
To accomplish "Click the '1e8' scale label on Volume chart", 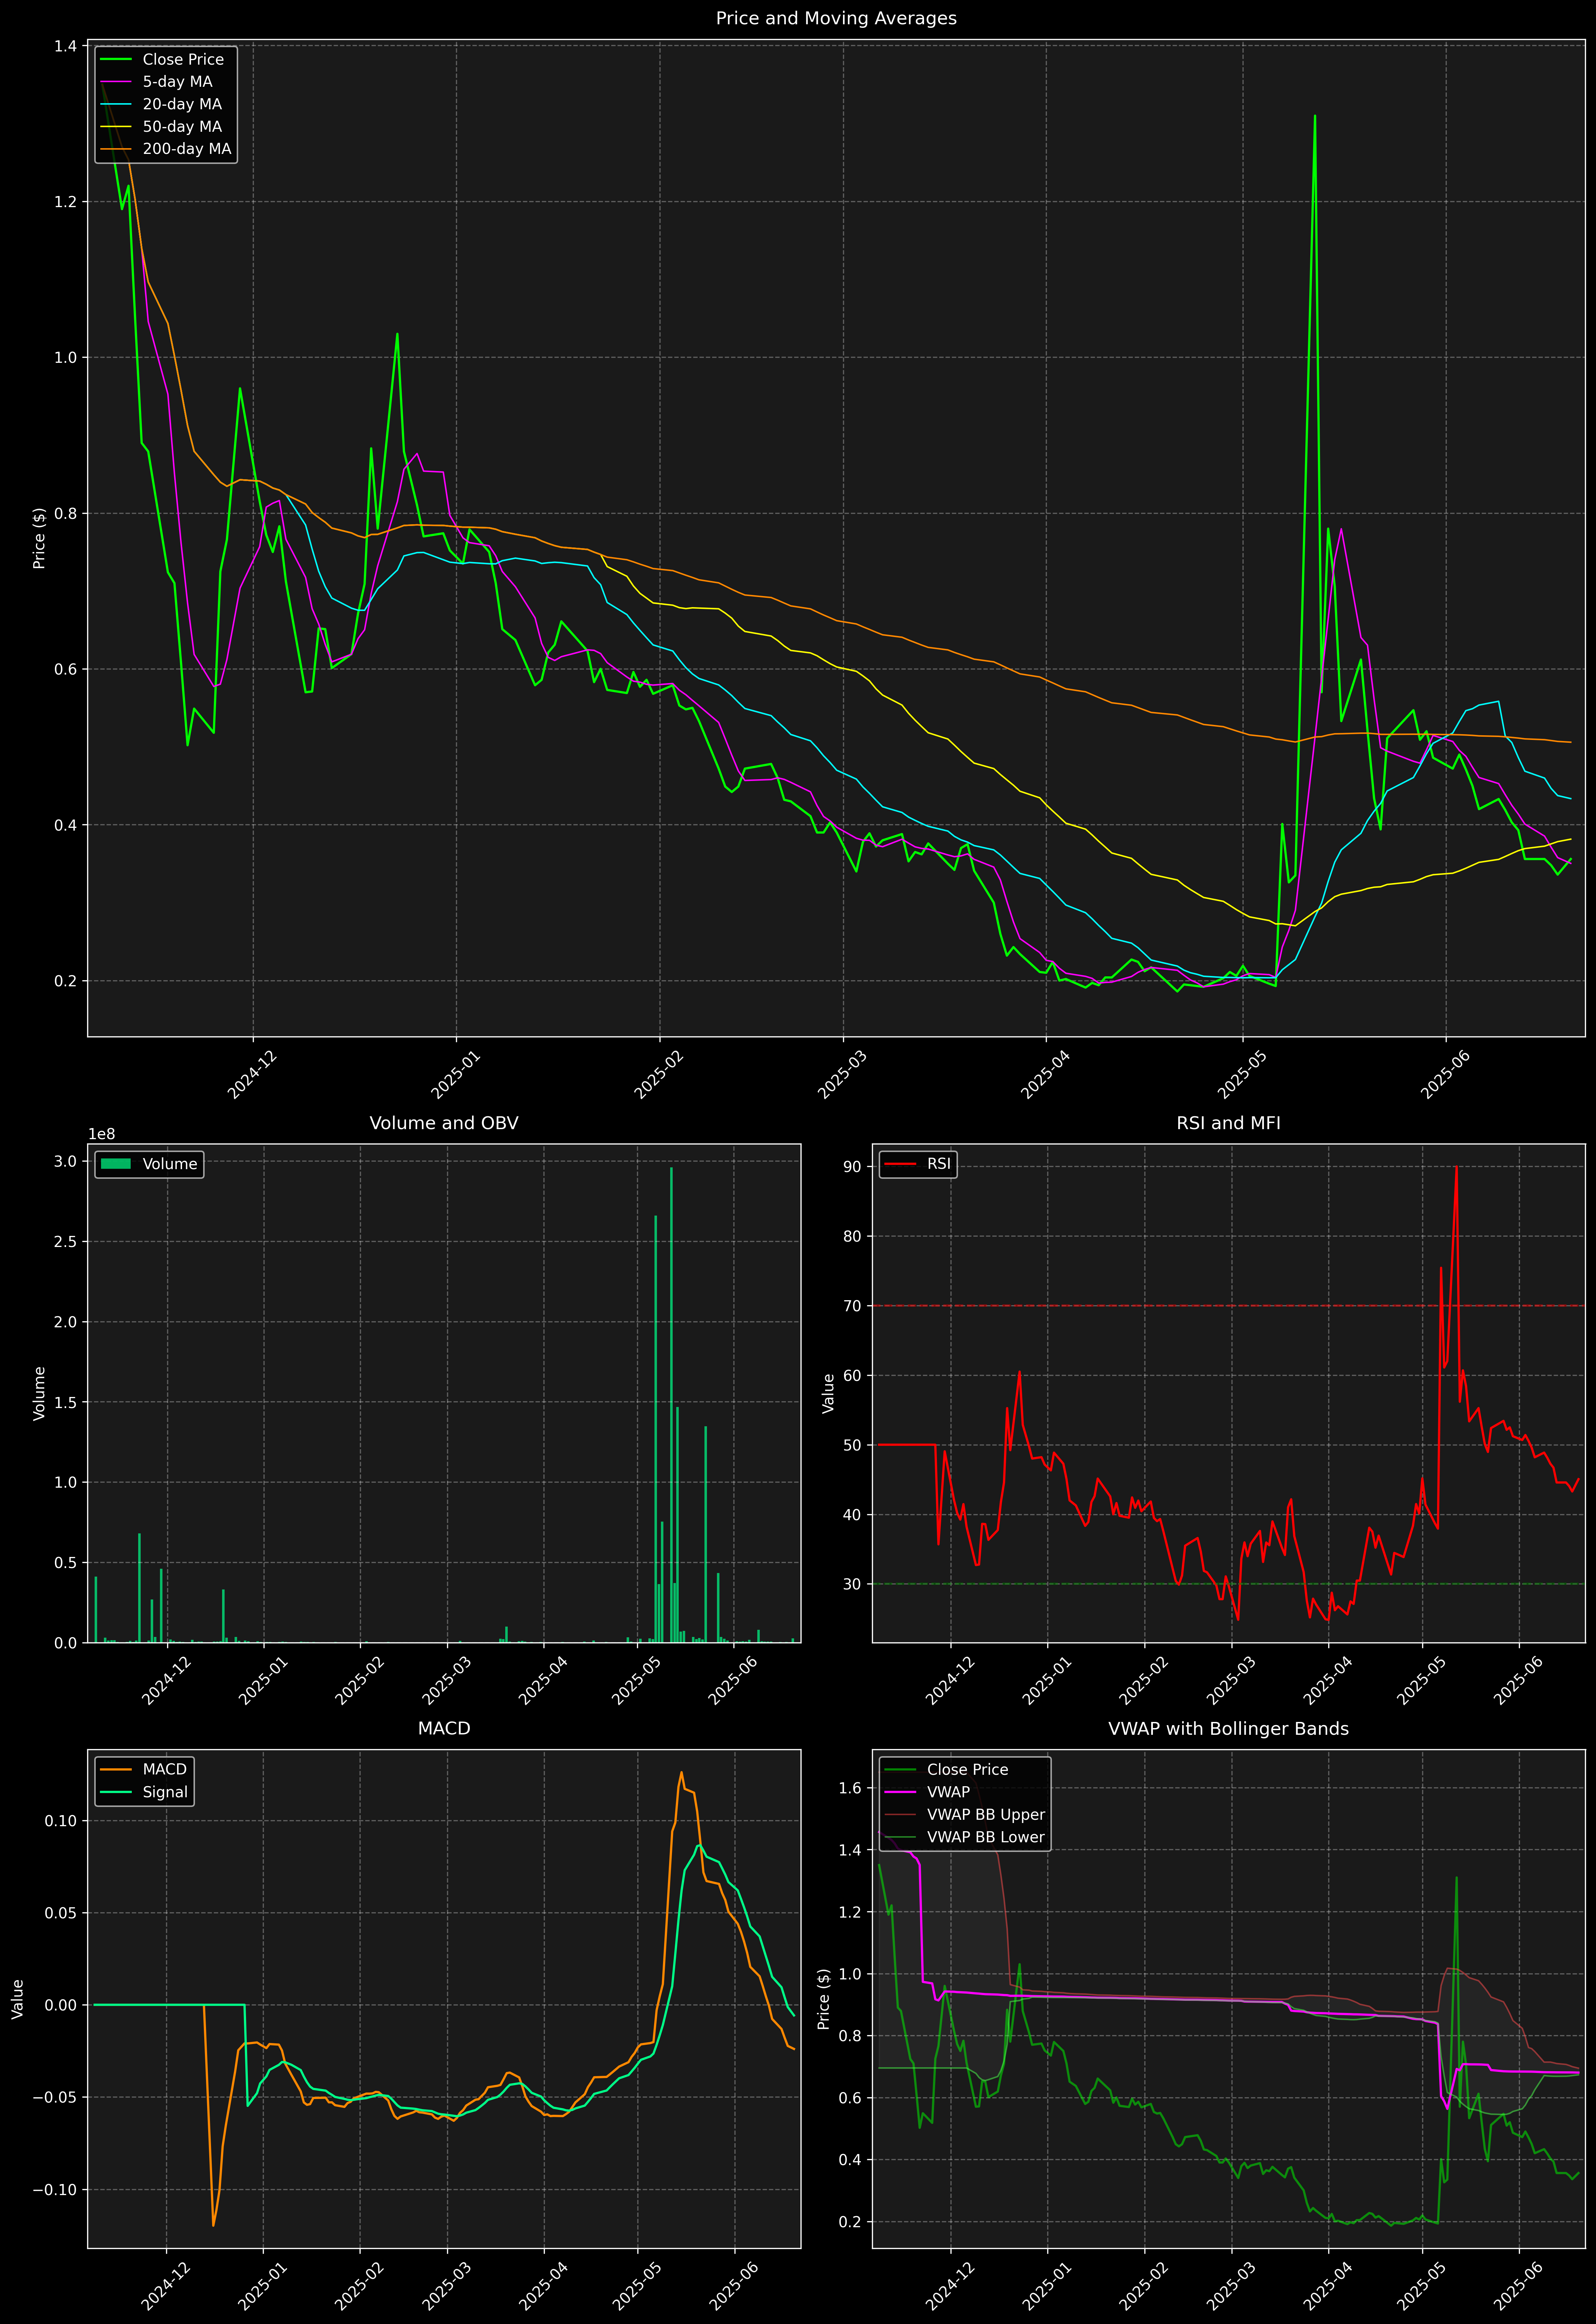I will pos(102,1134).
